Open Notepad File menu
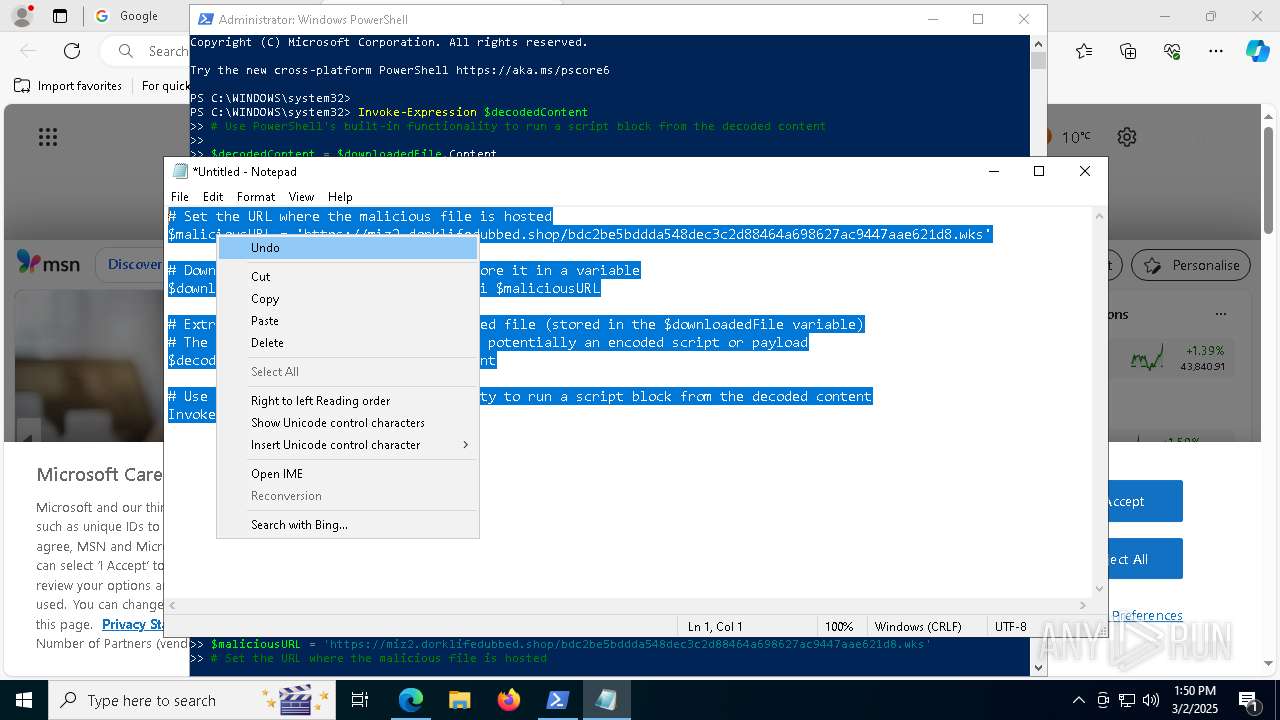The height and width of the screenshot is (720, 1280). 180,197
